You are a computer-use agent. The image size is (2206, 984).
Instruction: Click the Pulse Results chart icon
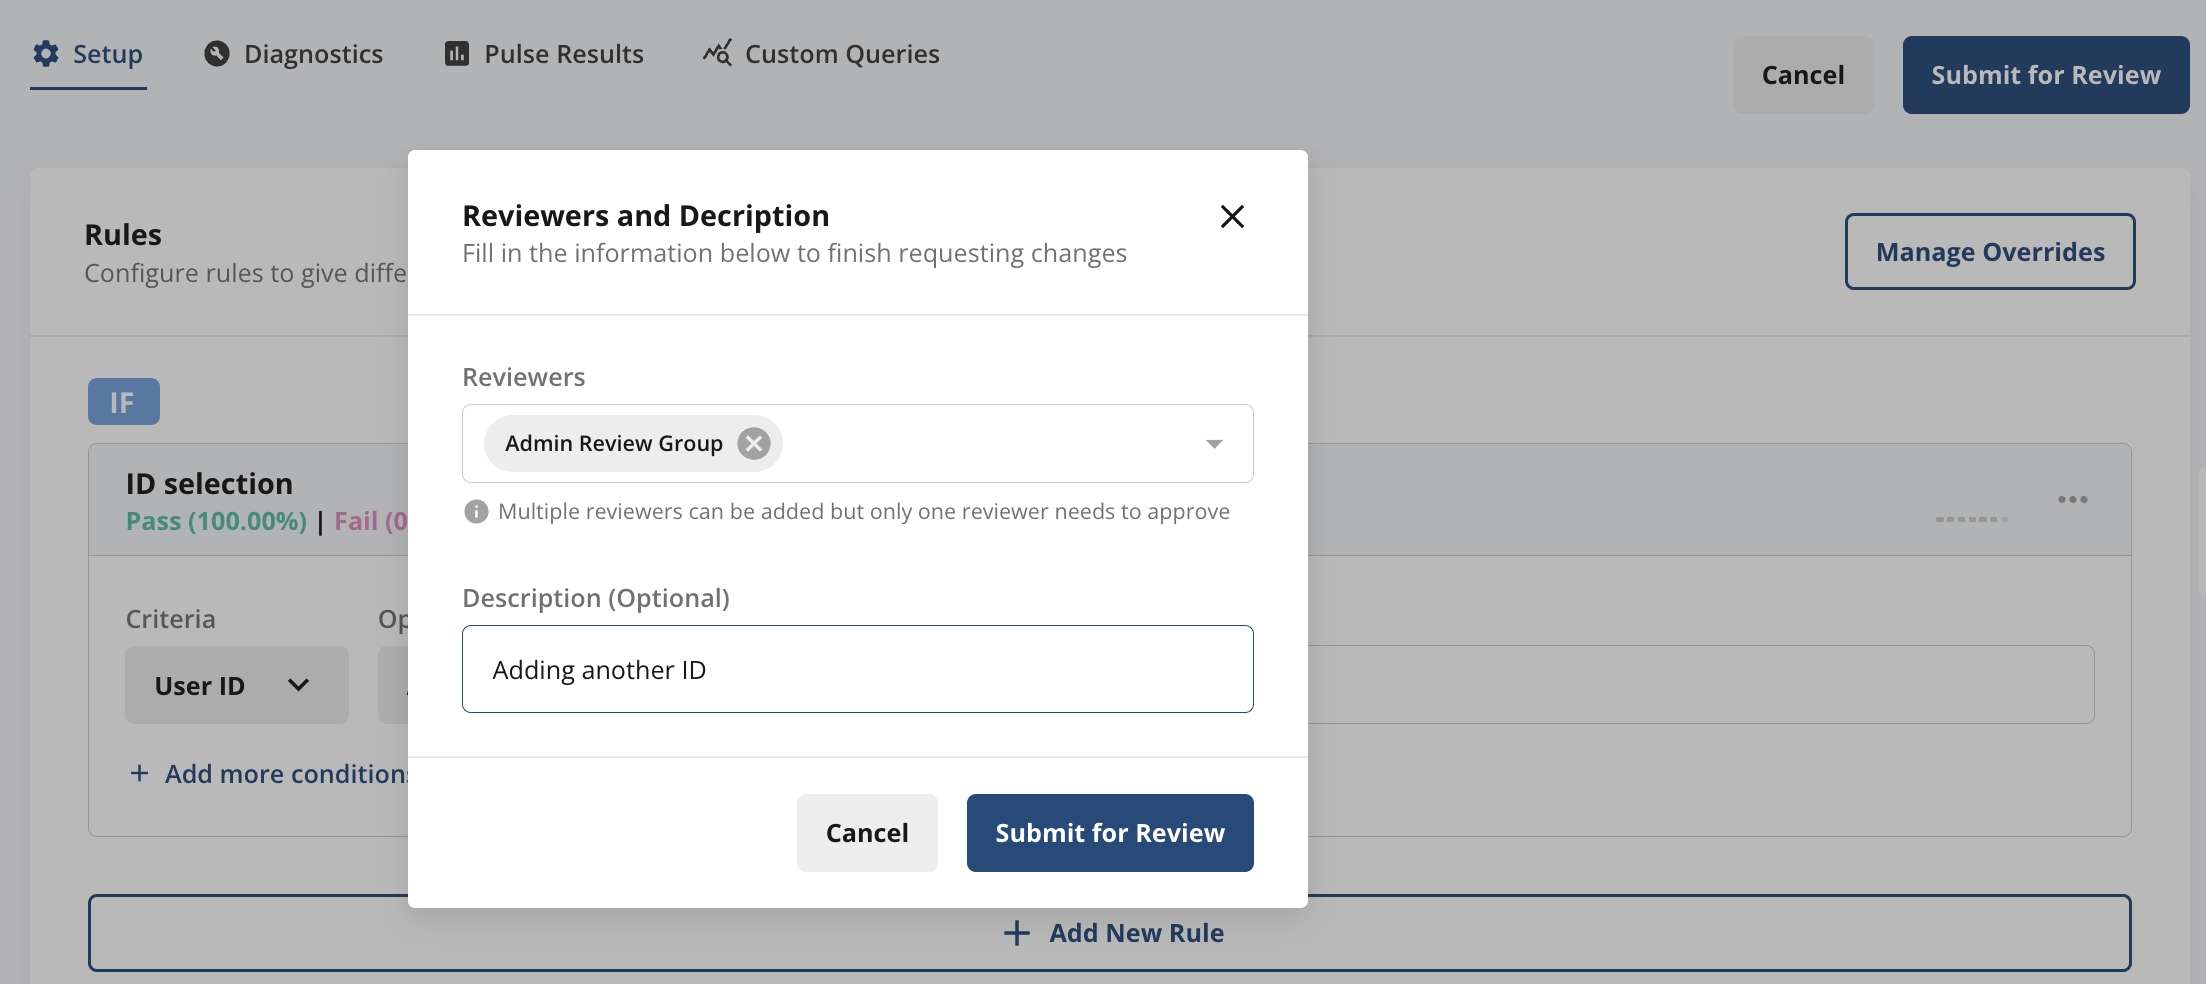(x=457, y=54)
